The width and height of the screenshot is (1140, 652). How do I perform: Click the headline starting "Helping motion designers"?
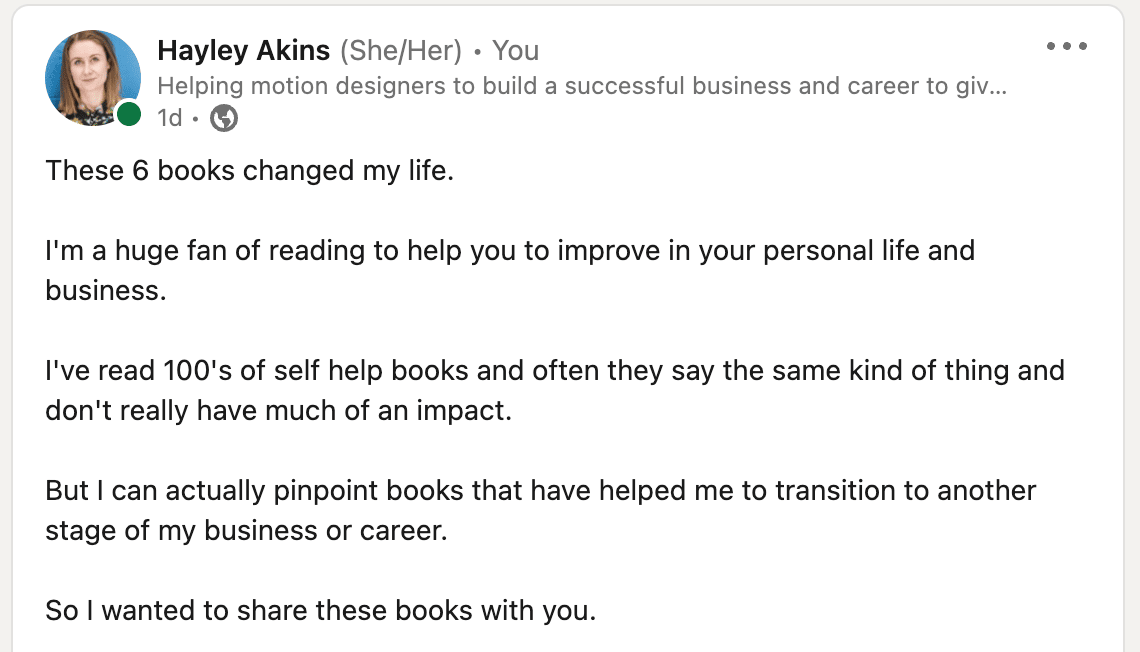coord(582,86)
